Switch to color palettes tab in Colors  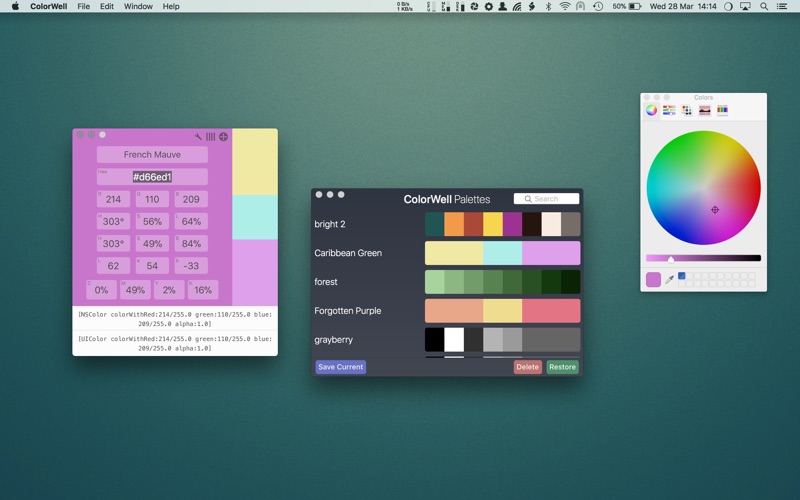point(687,110)
